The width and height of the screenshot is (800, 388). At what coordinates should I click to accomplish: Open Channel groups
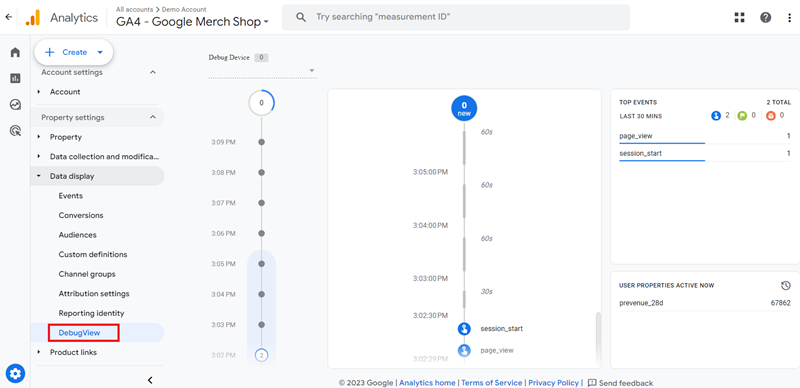point(87,274)
